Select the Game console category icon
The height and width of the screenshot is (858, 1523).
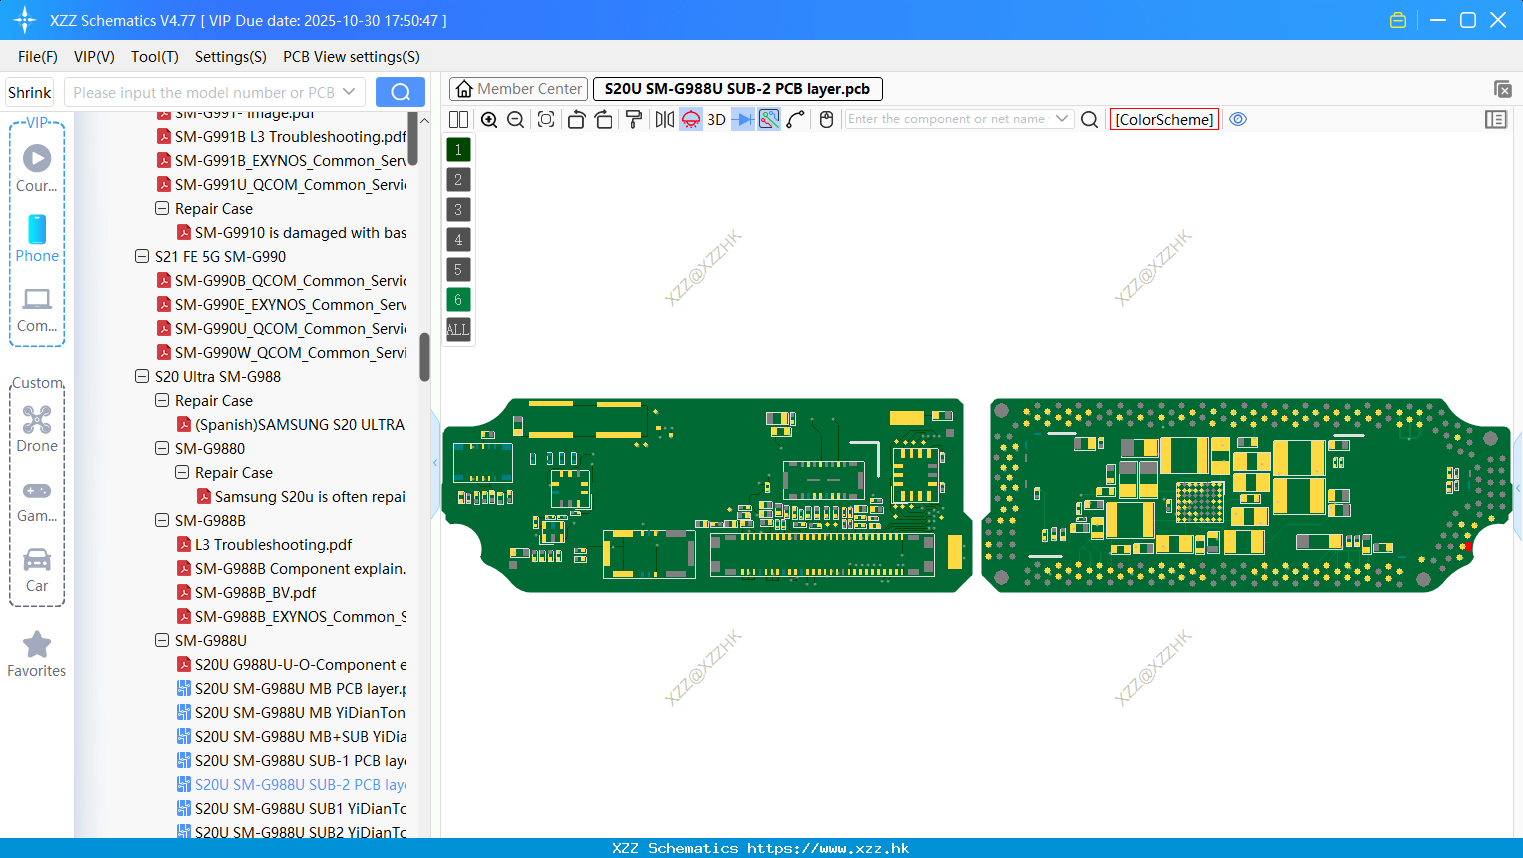[x=37, y=501]
